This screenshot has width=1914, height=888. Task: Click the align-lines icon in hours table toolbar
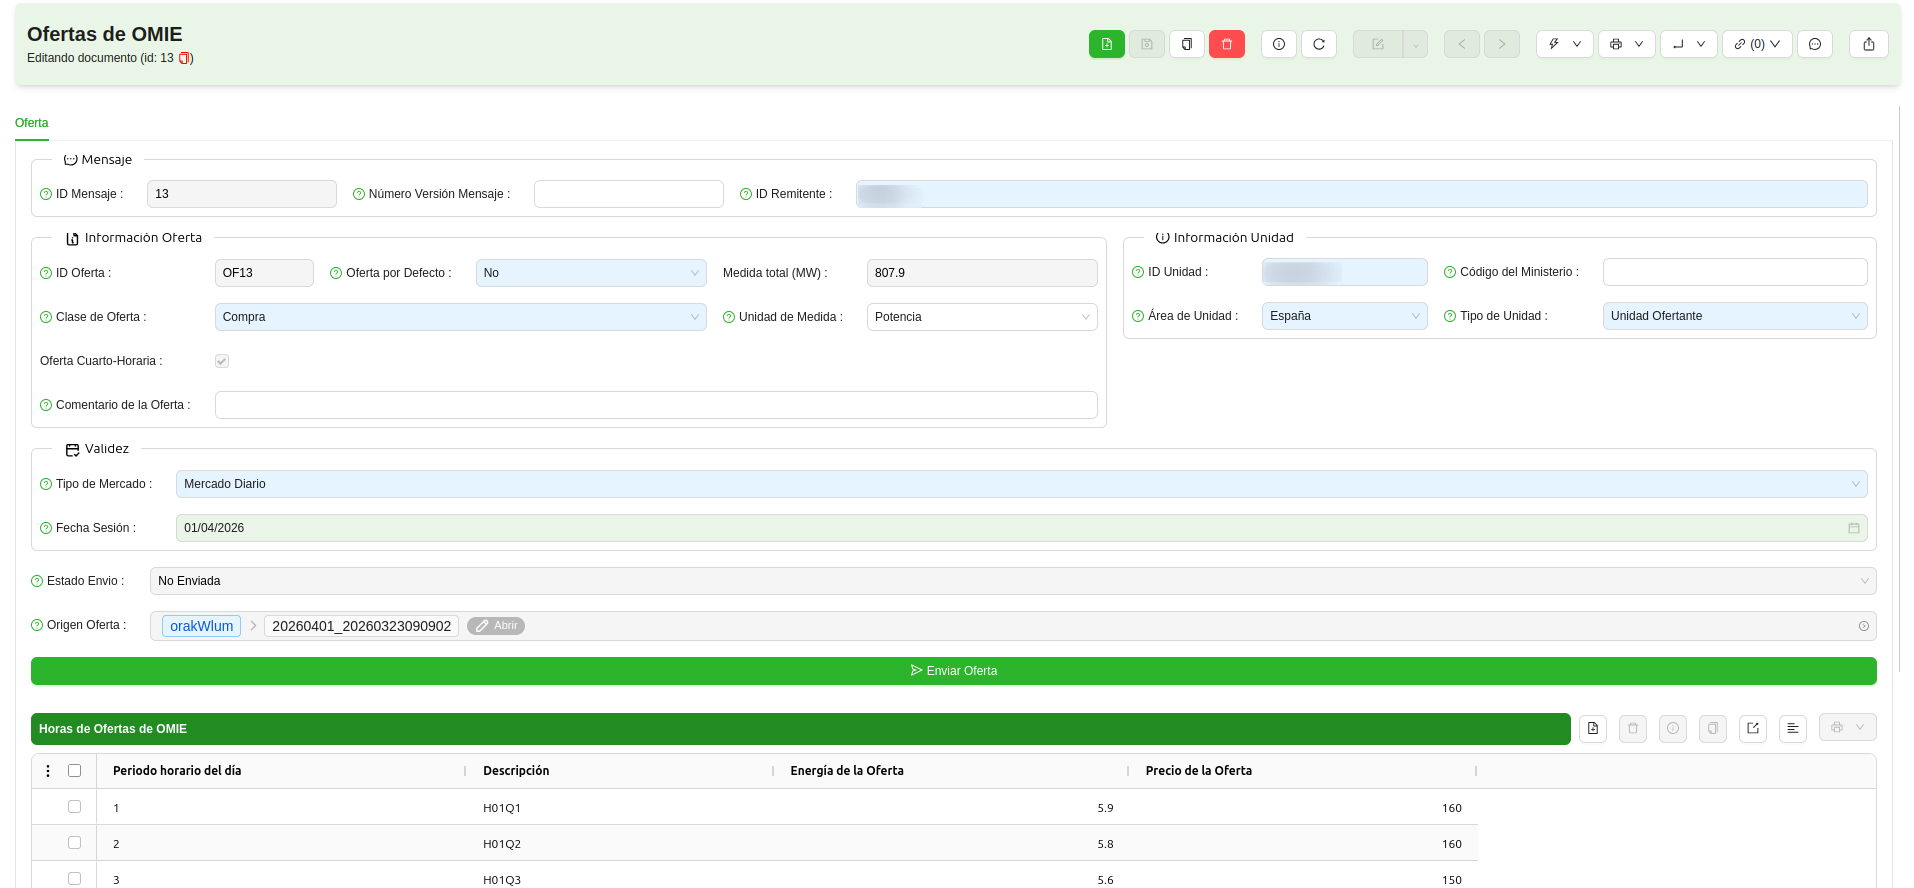click(x=1792, y=729)
